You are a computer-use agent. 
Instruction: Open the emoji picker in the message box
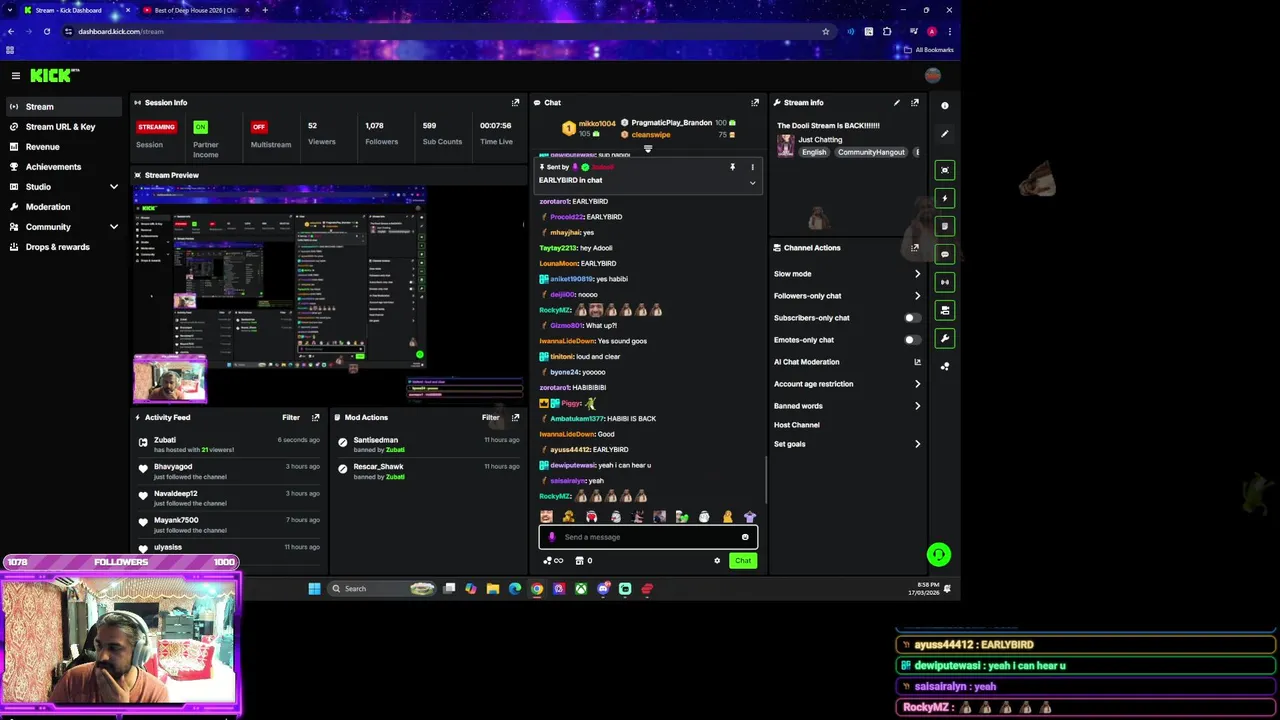(x=745, y=537)
